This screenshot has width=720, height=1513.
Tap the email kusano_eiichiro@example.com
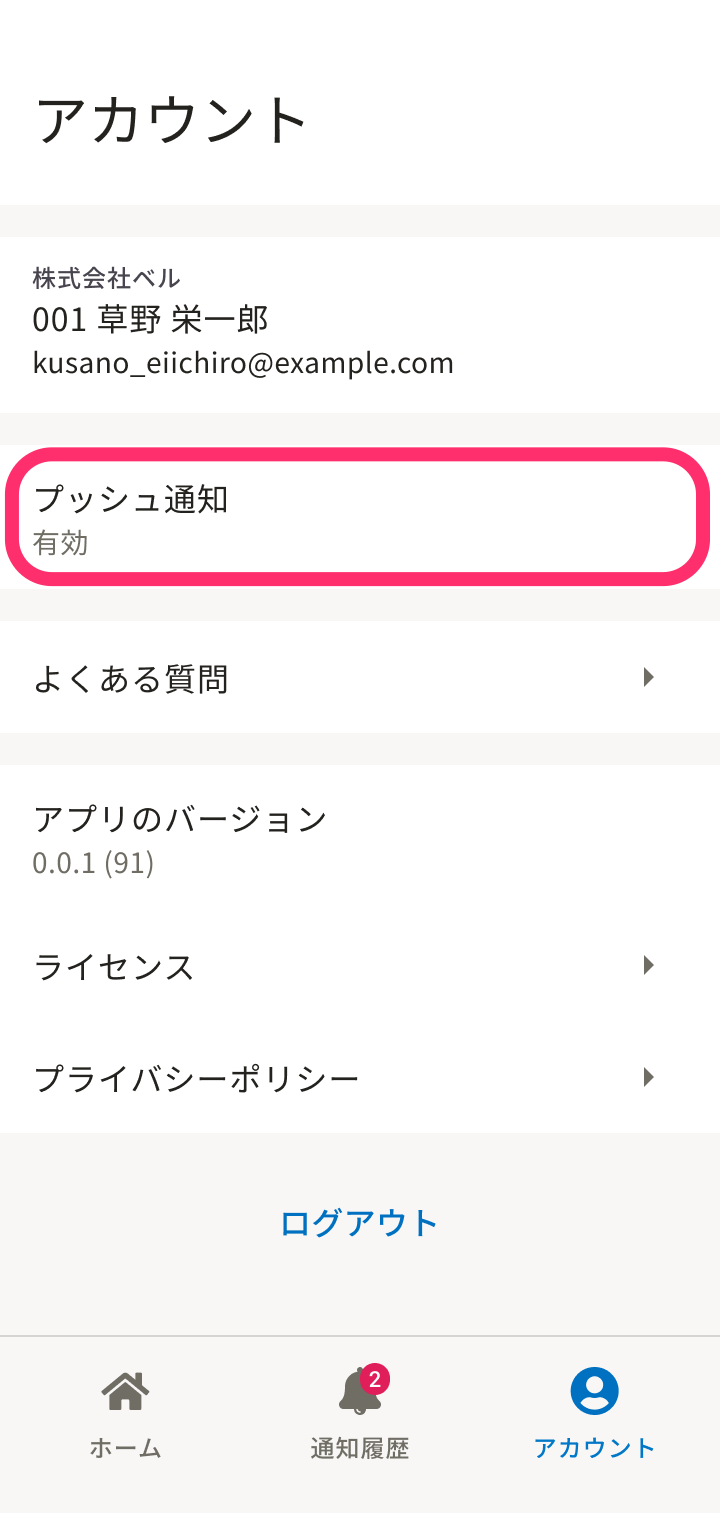pyautogui.click(x=243, y=363)
